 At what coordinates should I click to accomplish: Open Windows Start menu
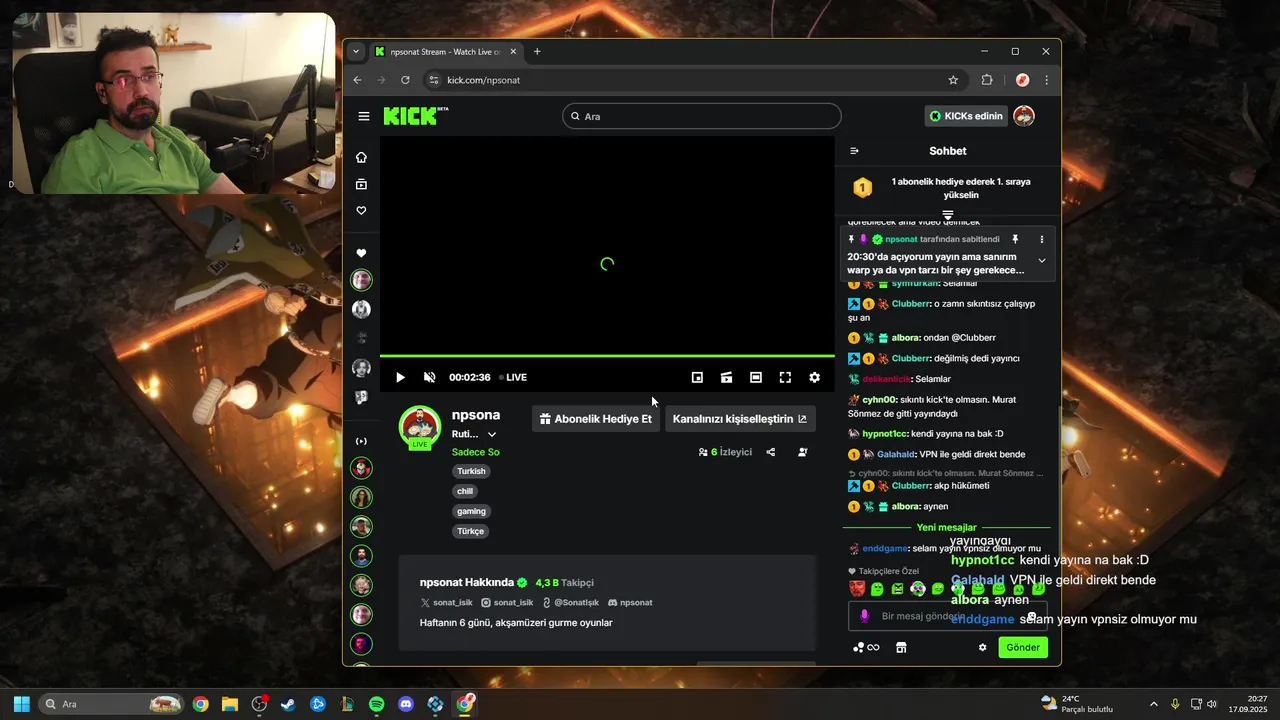pos(21,704)
